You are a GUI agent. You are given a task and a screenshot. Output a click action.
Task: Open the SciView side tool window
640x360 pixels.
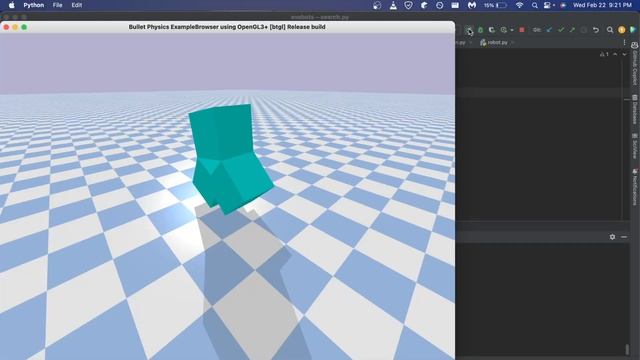click(x=635, y=146)
